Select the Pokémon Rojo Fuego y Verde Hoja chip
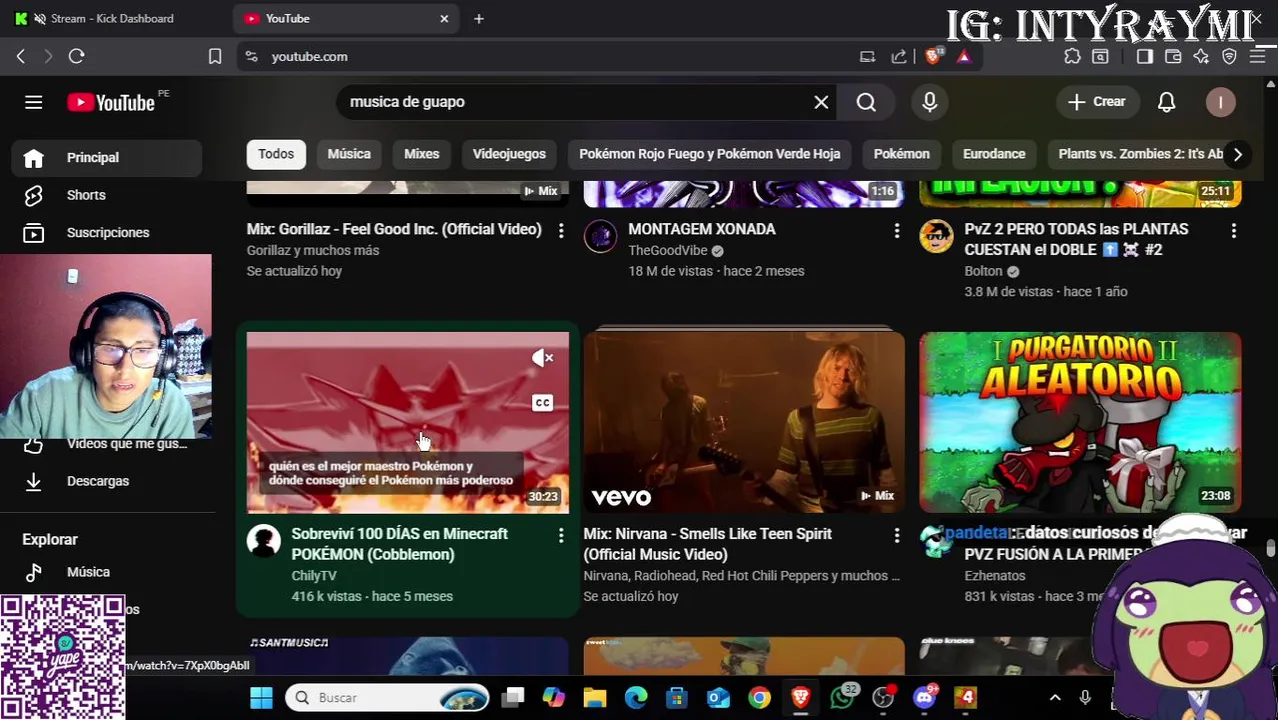Screen dimensions: 1278x720 click(x=709, y=154)
